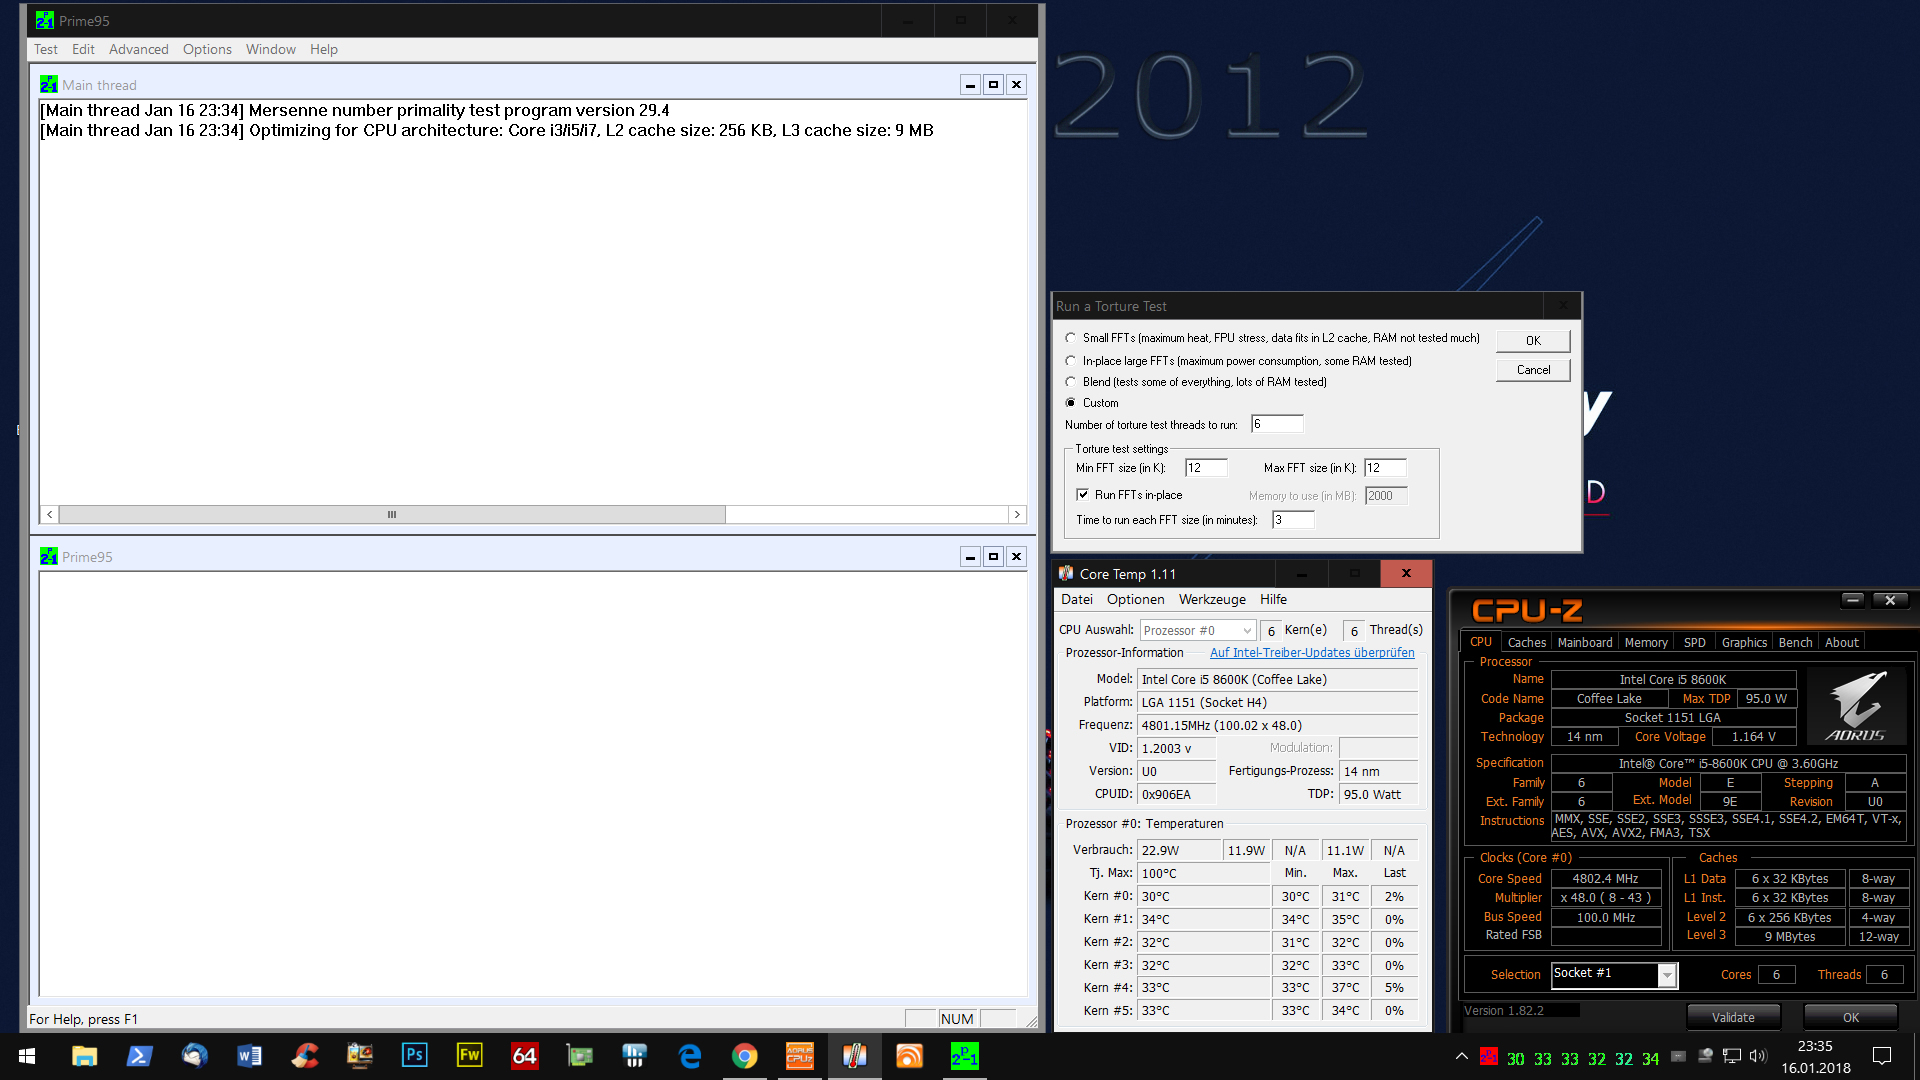Viewport: 1920px width, 1080px height.
Task: Switch to the Mainboard tab in CPU-Z
Action: (1584, 642)
